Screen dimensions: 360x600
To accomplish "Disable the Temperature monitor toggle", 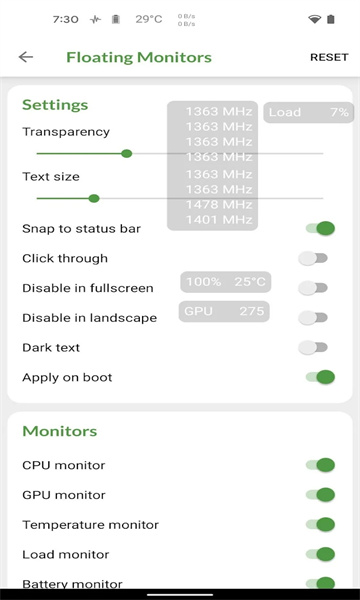I will point(320,524).
